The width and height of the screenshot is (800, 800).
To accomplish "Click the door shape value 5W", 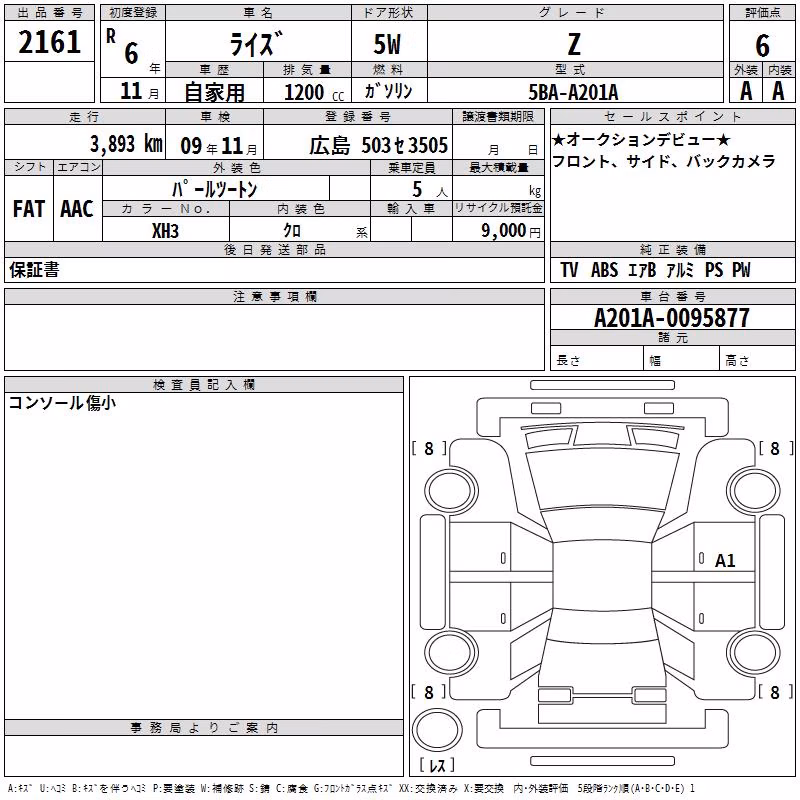I will tap(387, 44).
